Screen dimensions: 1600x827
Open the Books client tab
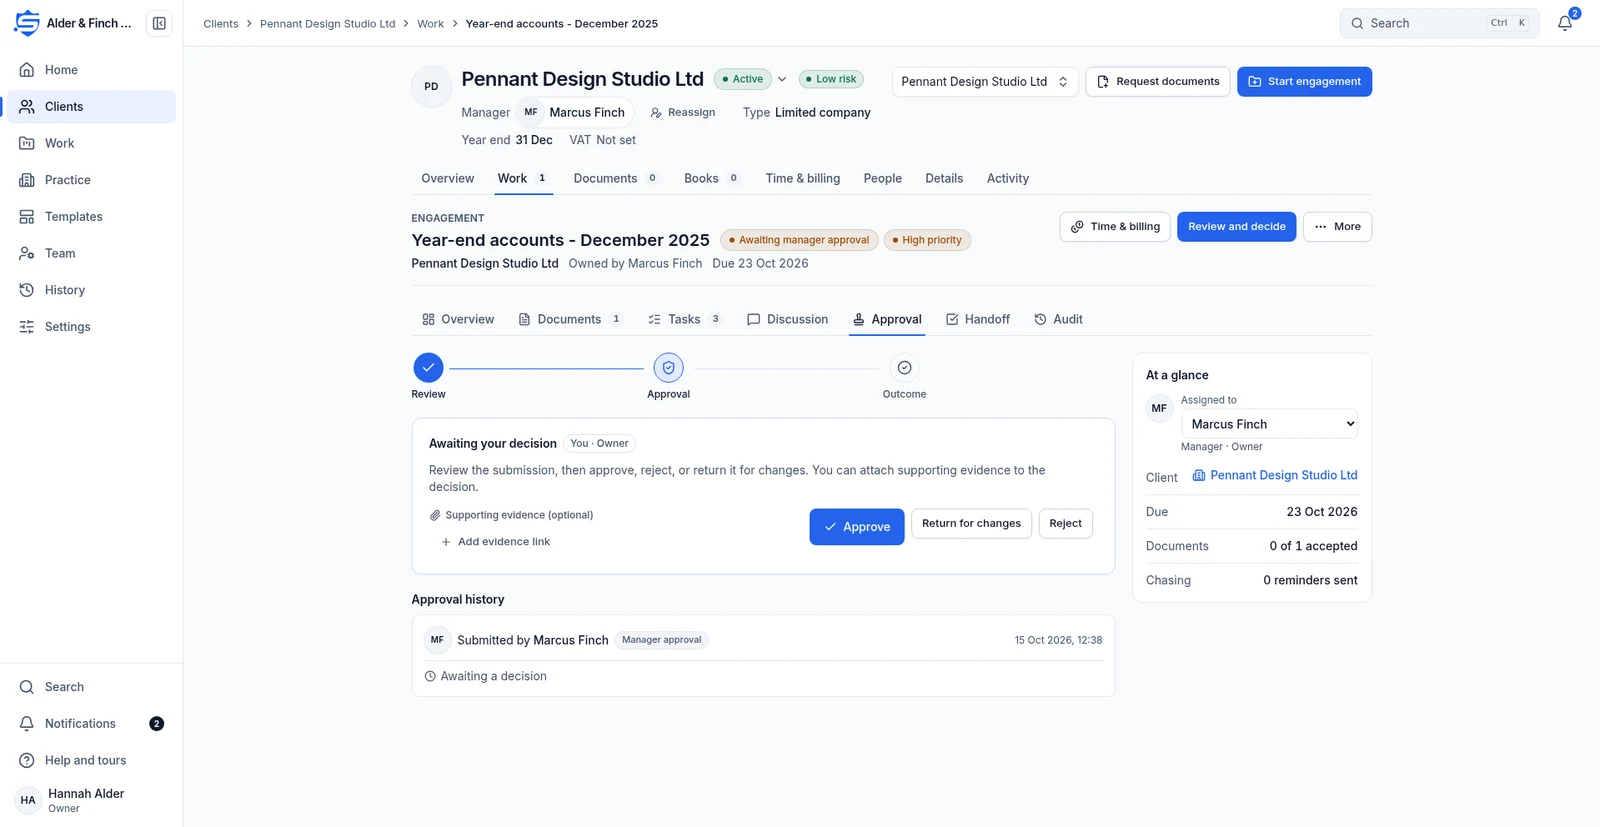tap(711, 178)
